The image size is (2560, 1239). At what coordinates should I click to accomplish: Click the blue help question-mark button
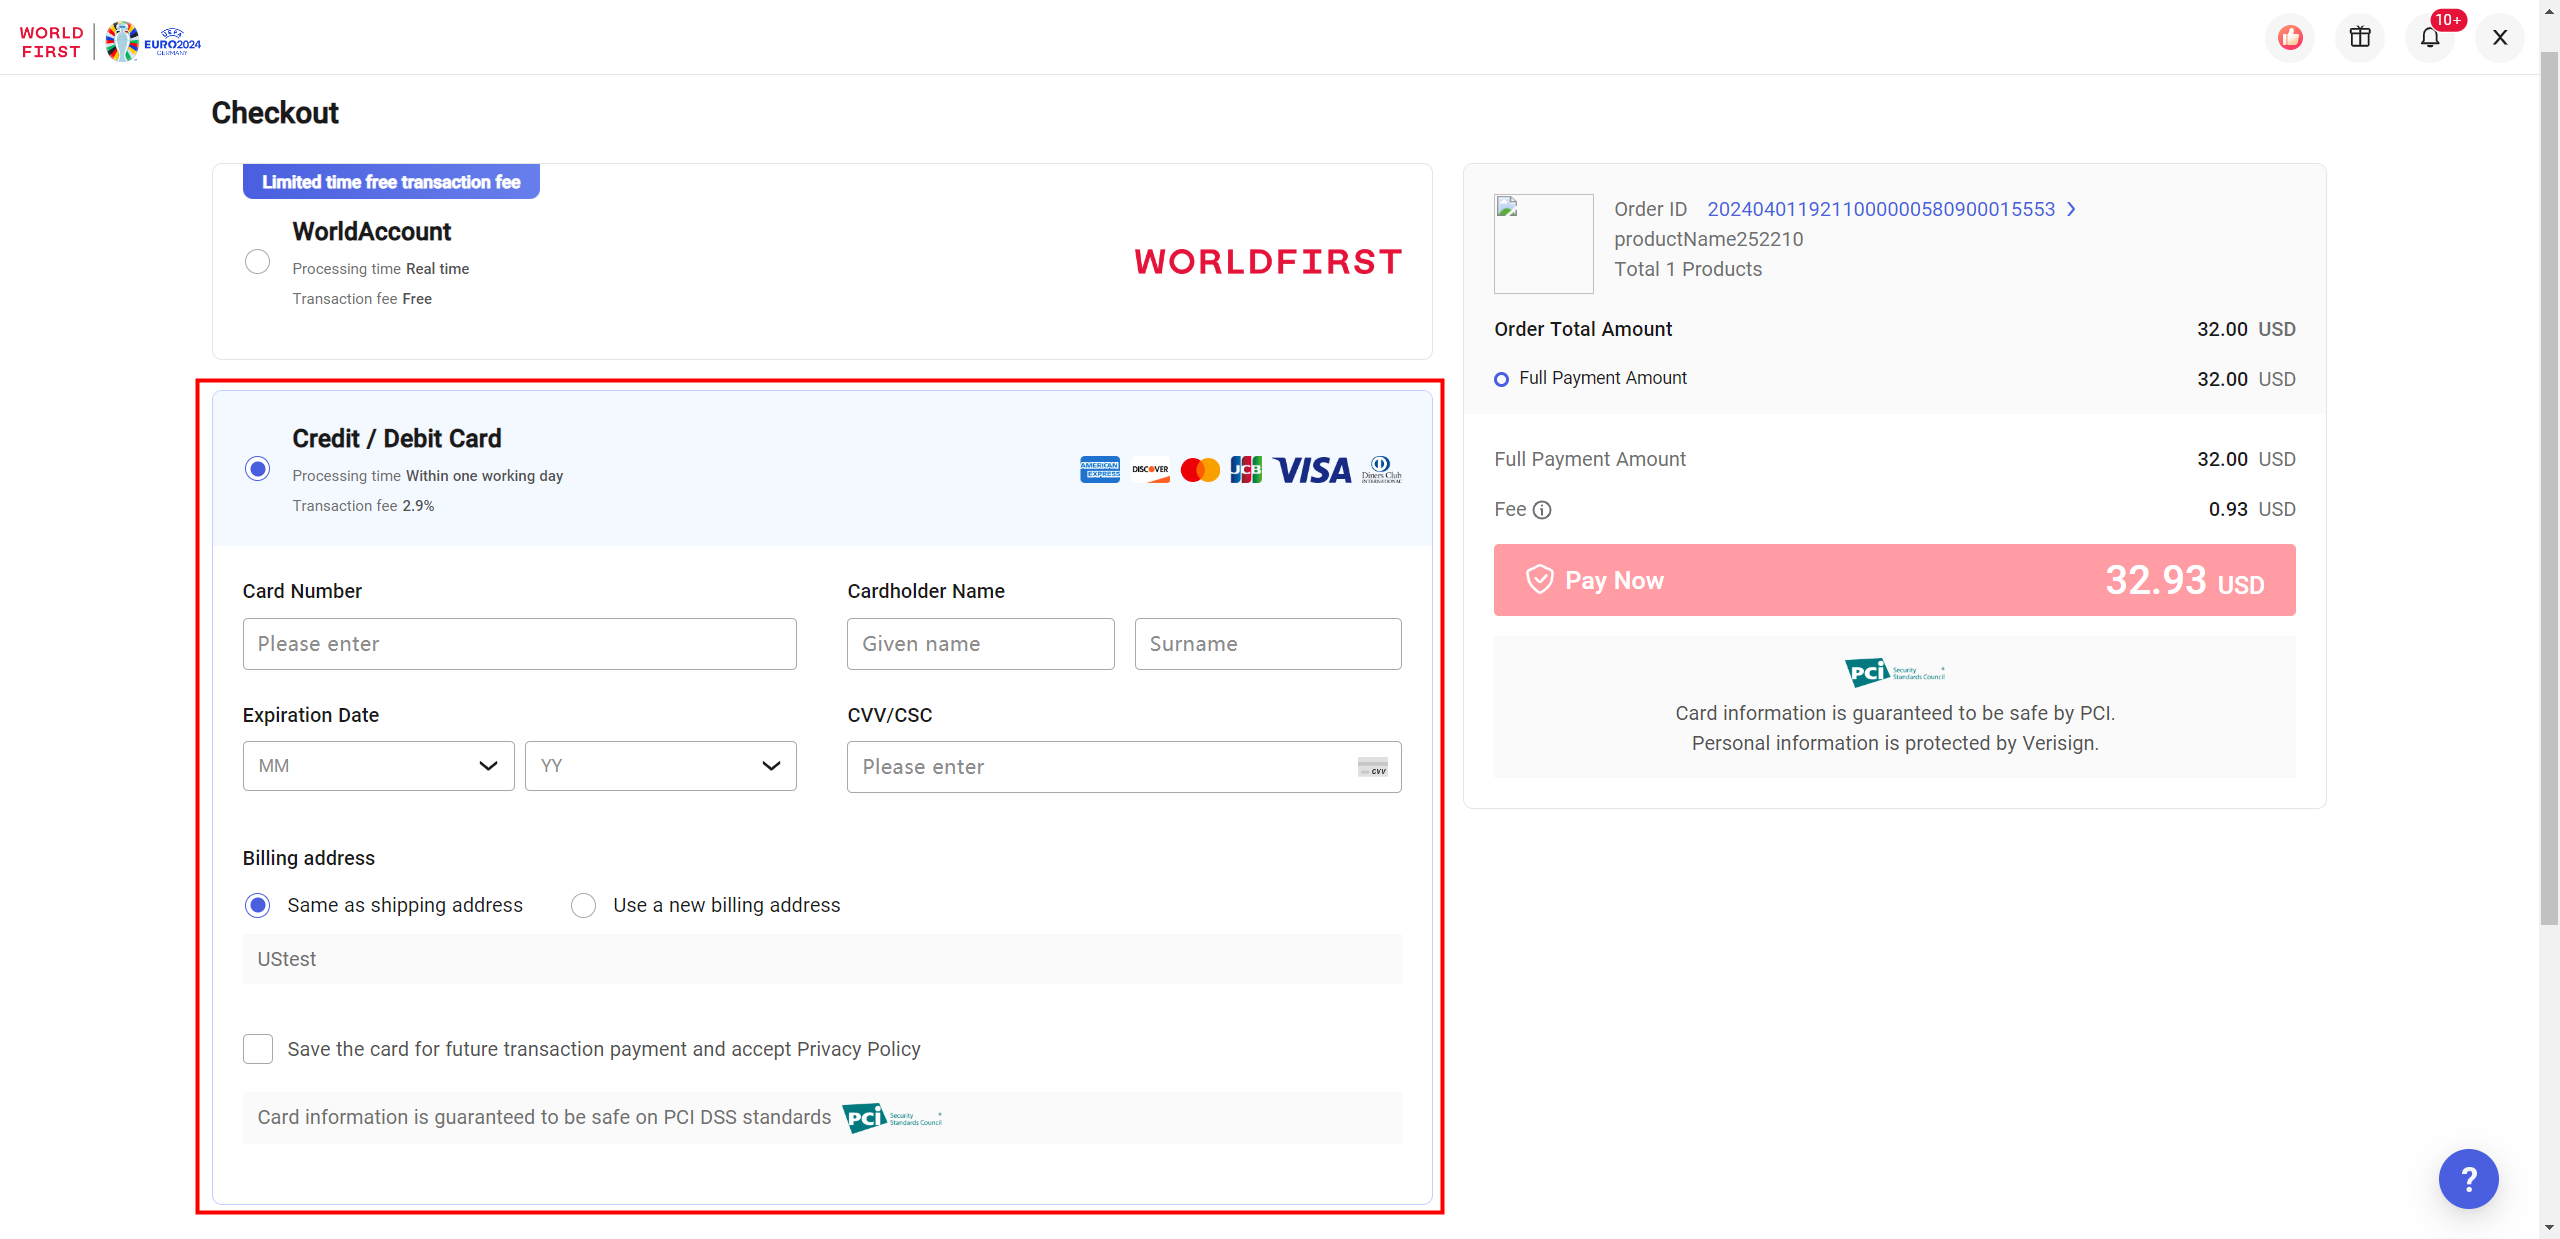click(x=2468, y=1179)
